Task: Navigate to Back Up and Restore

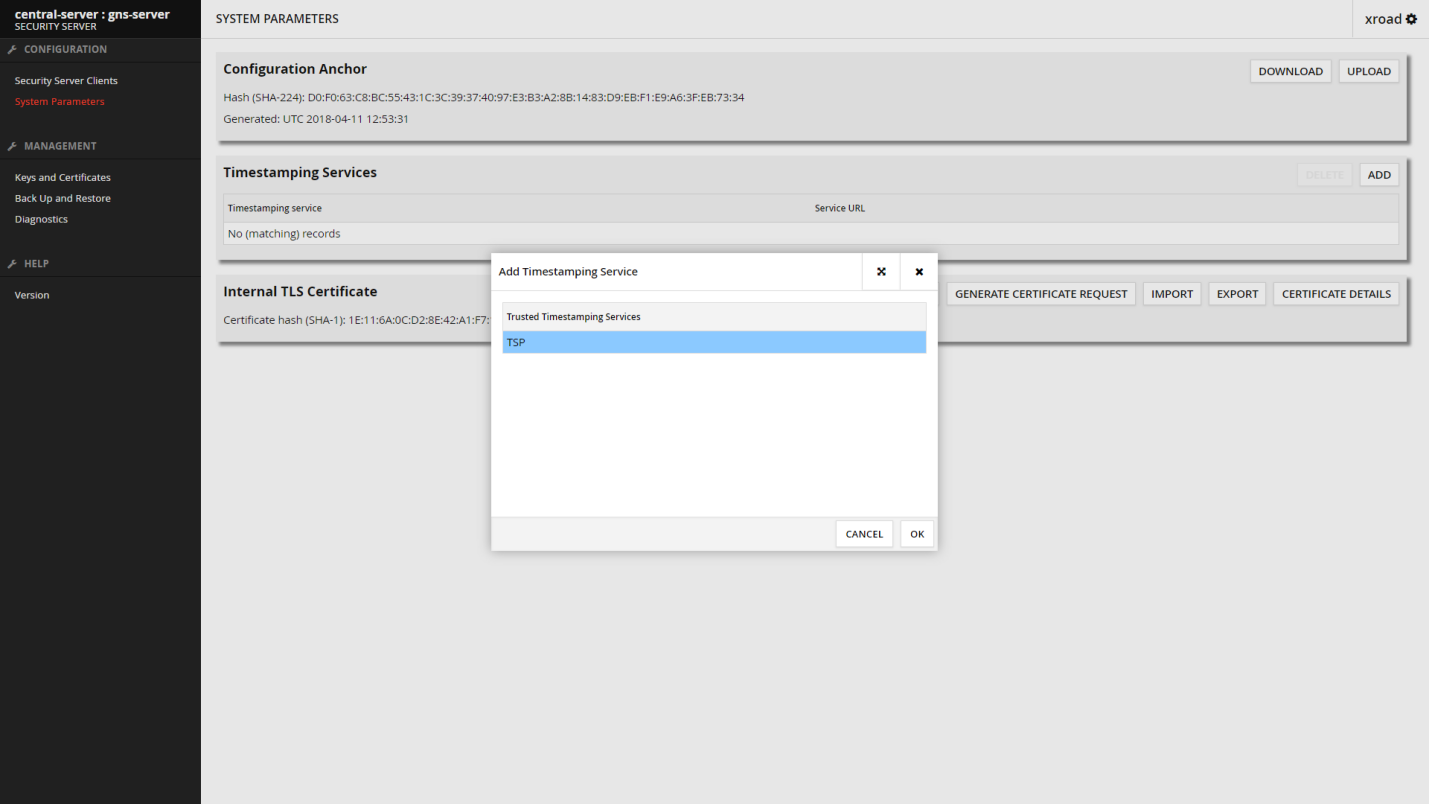Action: [x=62, y=199]
